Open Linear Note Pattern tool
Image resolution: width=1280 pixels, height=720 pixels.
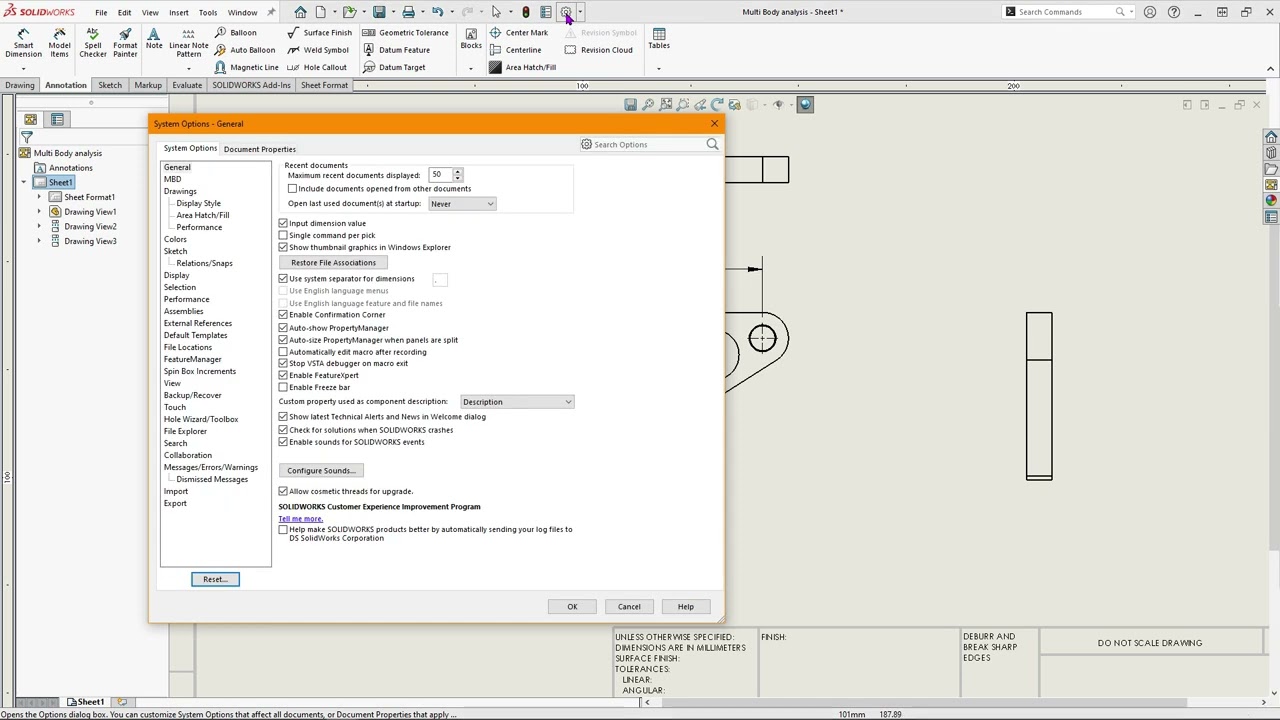tap(189, 43)
